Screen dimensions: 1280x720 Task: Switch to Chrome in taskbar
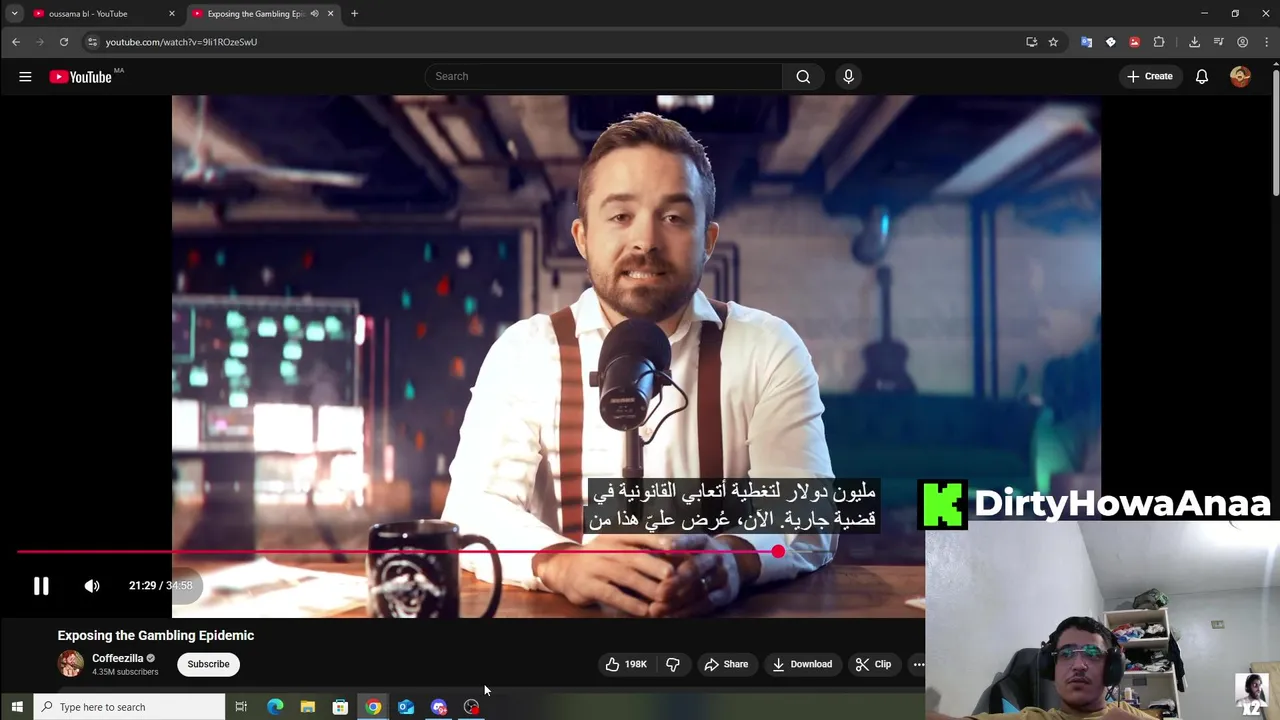point(373,707)
